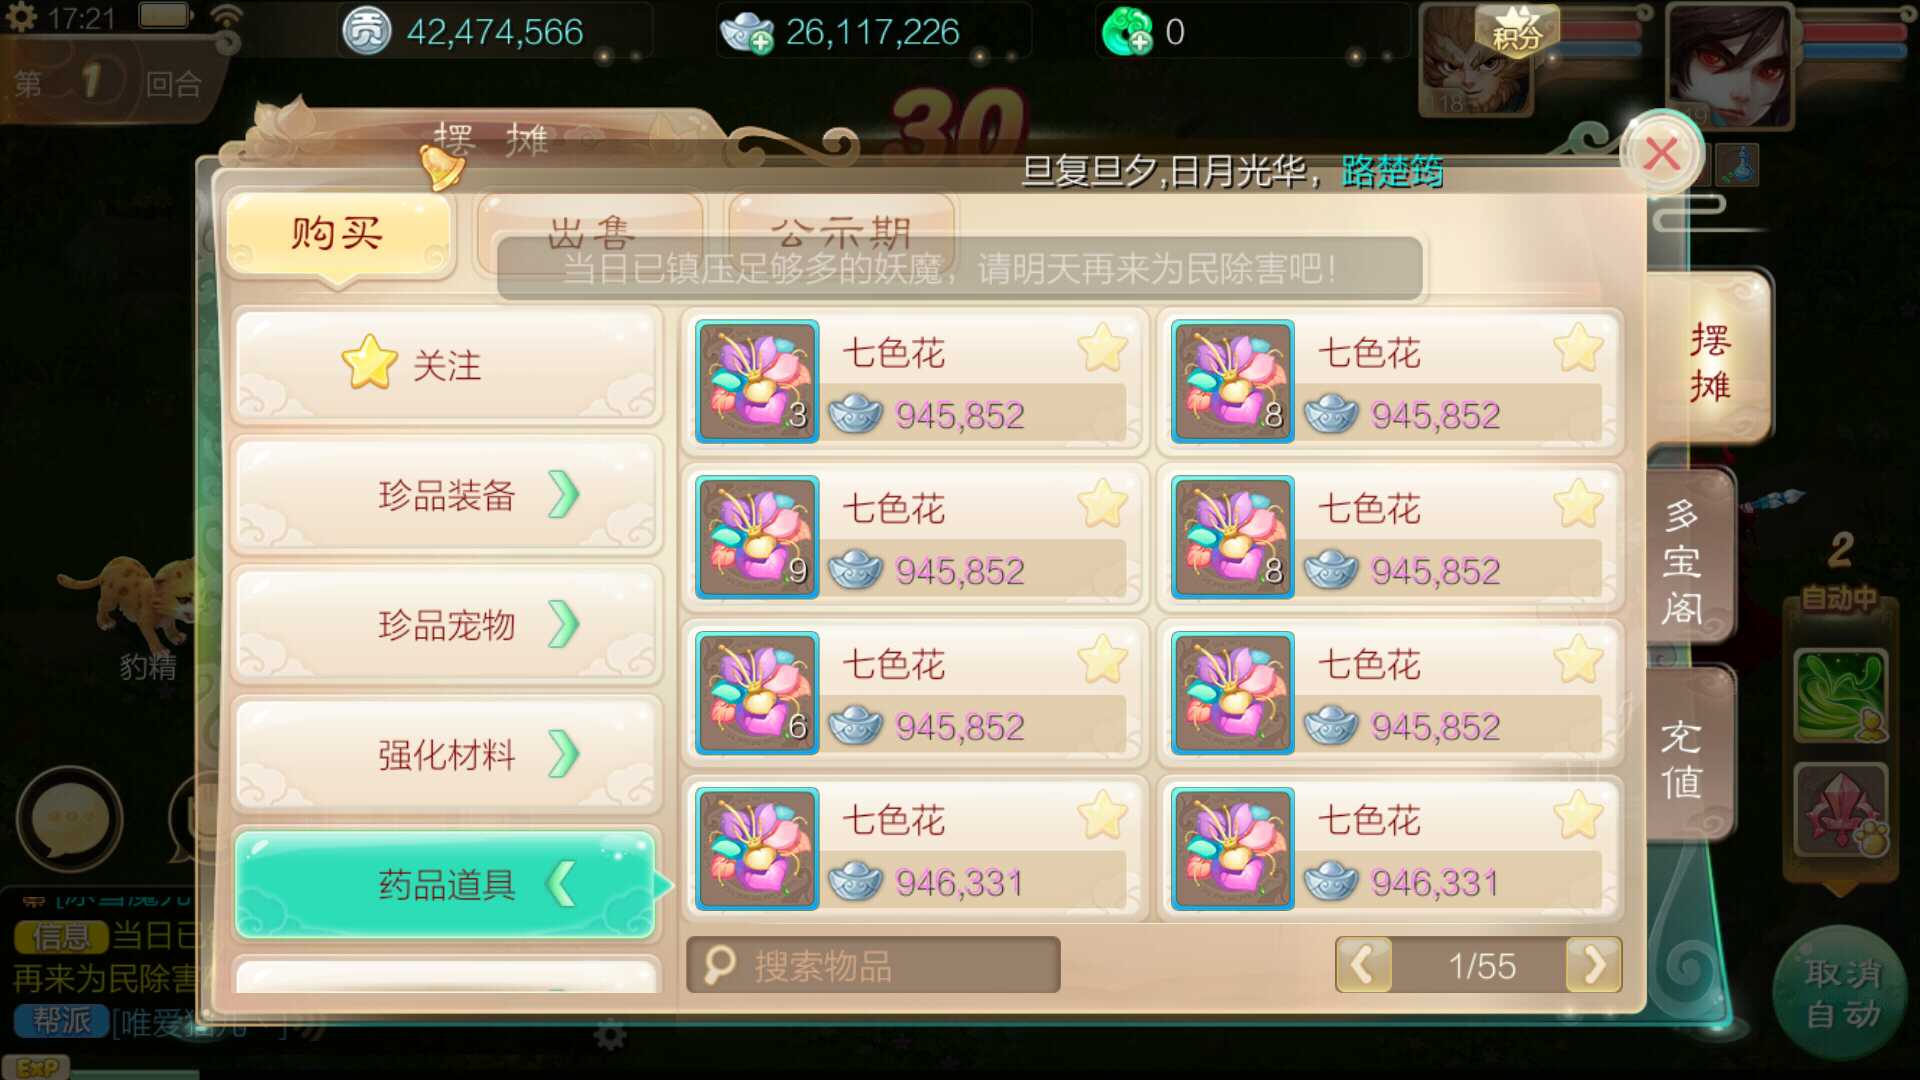Expand the 珍品装备 category

click(x=447, y=495)
